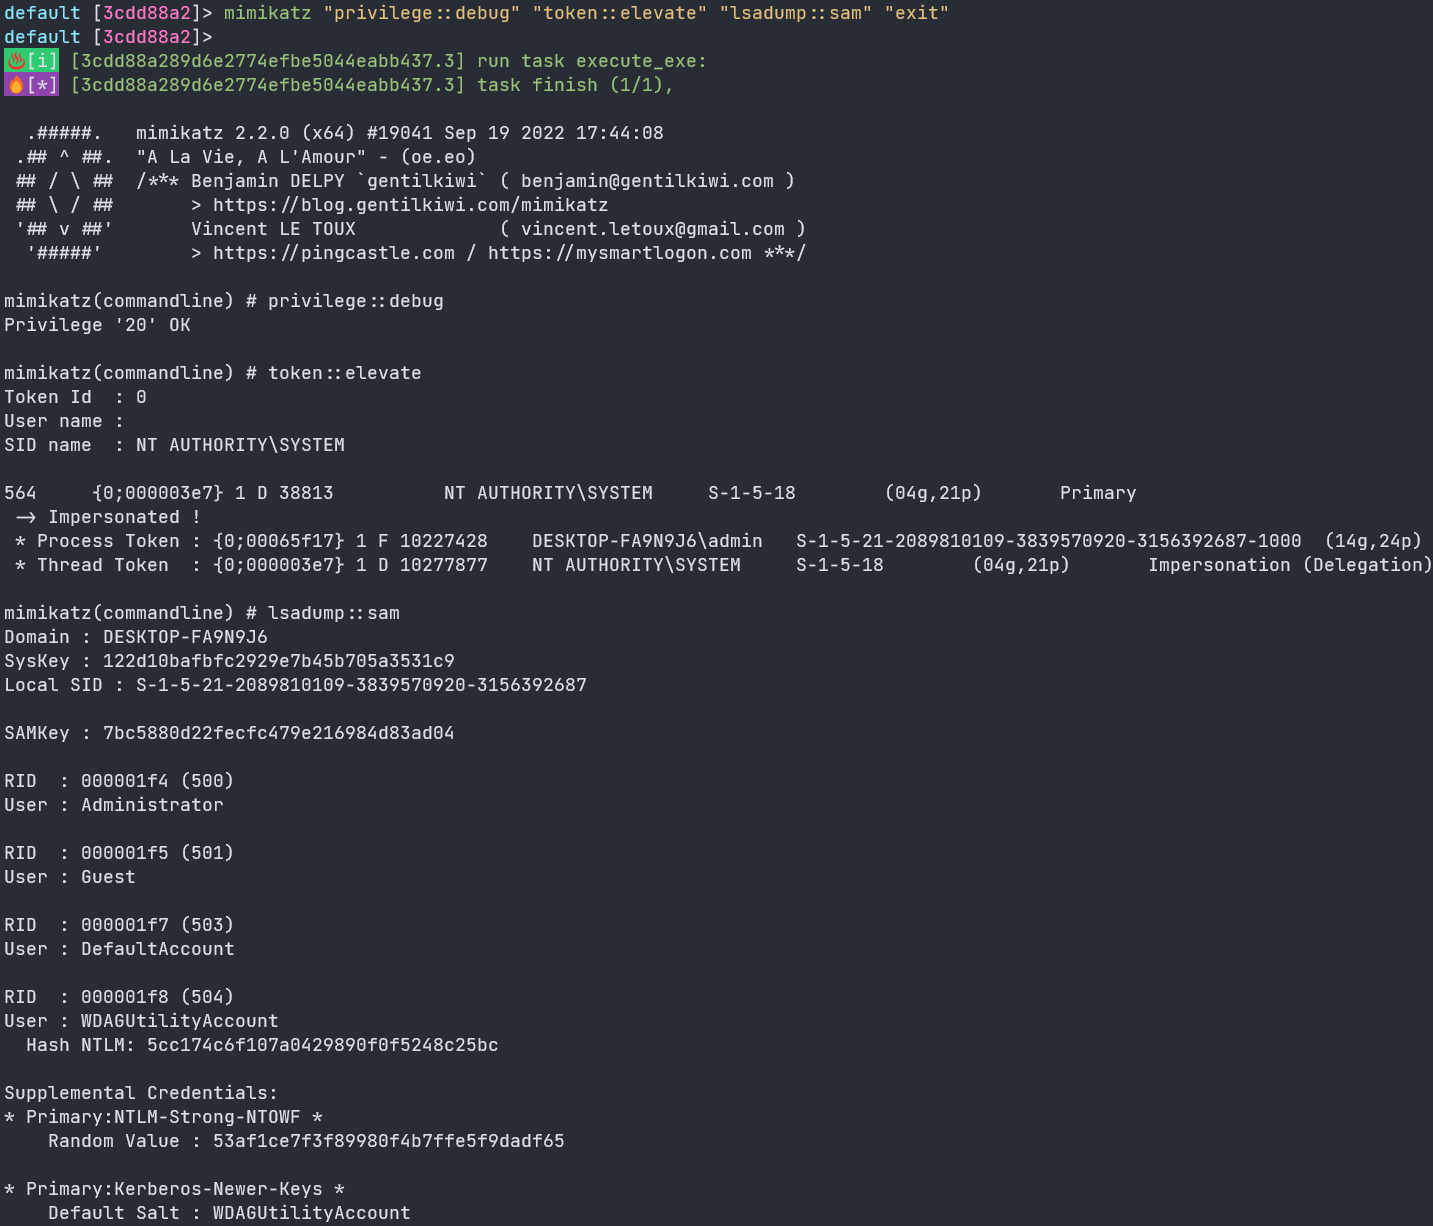The height and width of the screenshot is (1226, 1433).
Task: Click the 'RID : 000001f7 (503)' line
Action: [119, 925]
